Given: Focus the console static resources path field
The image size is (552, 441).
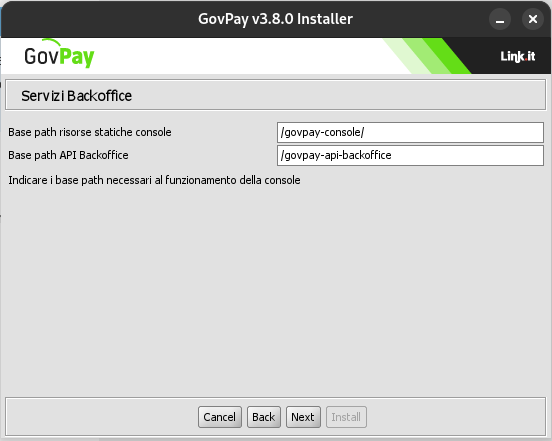Looking at the screenshot, I should [x=410, y=132].
